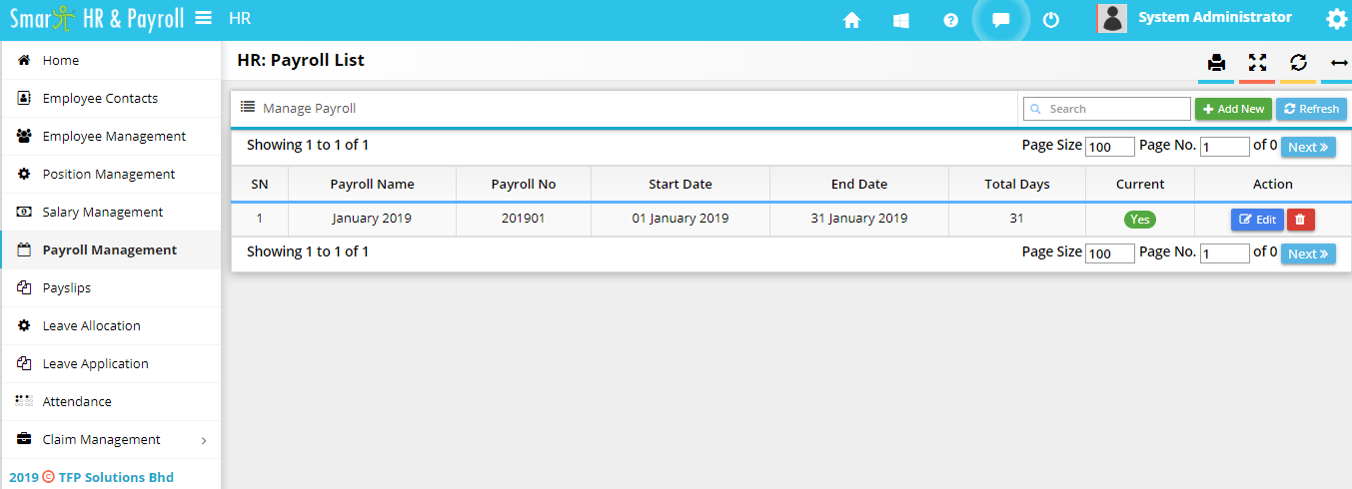Click the power logout icon
Screen dimensions: 1352x489
point(1051,20)
